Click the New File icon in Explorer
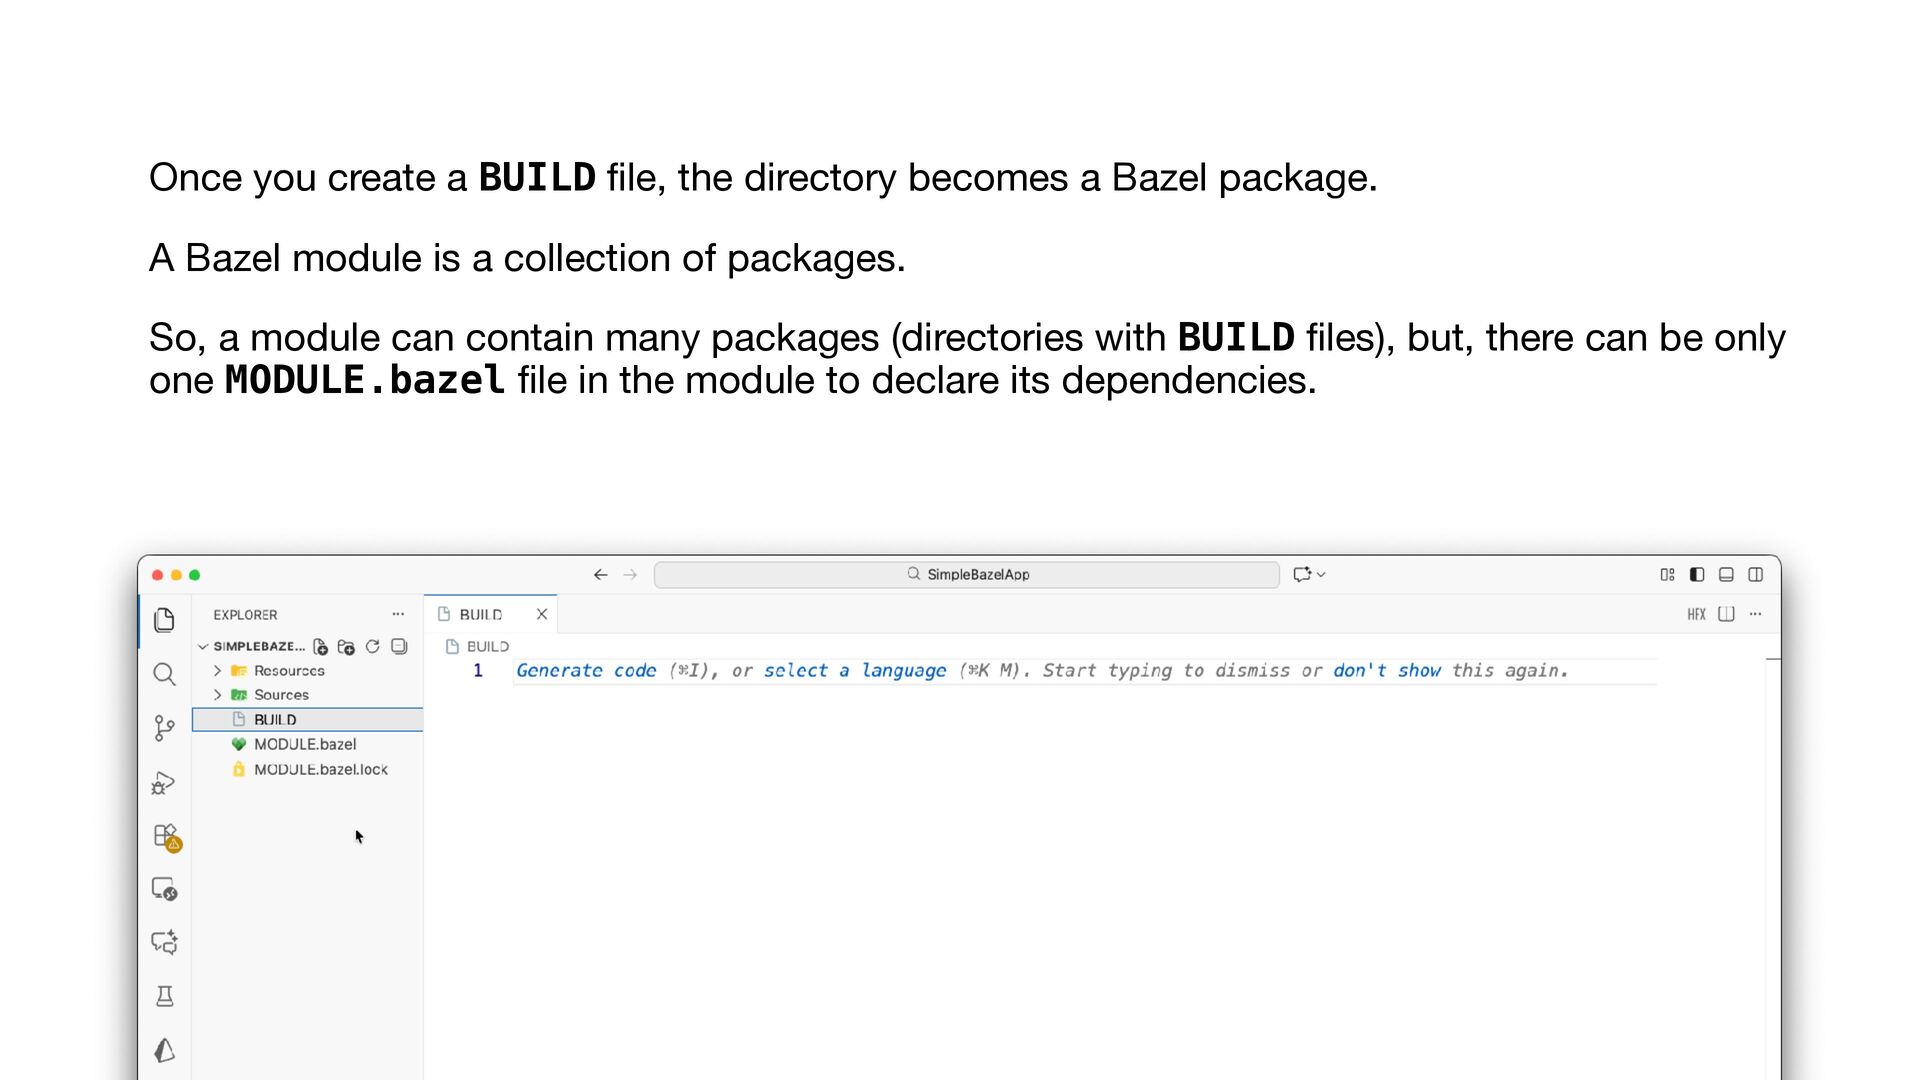 (321, 647)
